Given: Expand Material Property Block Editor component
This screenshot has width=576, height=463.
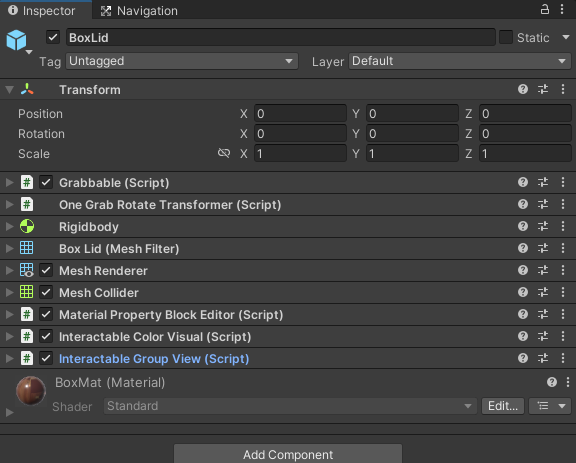Looking at the screenshot, I should 10,315.
